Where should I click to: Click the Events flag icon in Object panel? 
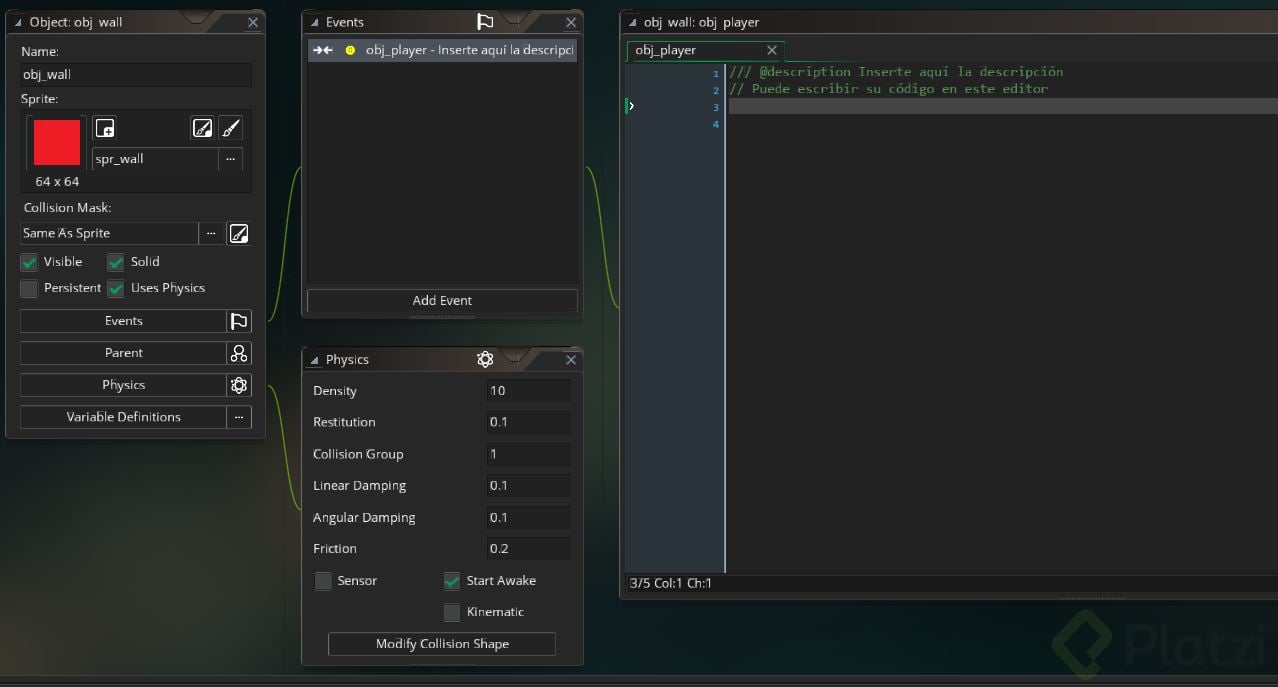point(238,321)
